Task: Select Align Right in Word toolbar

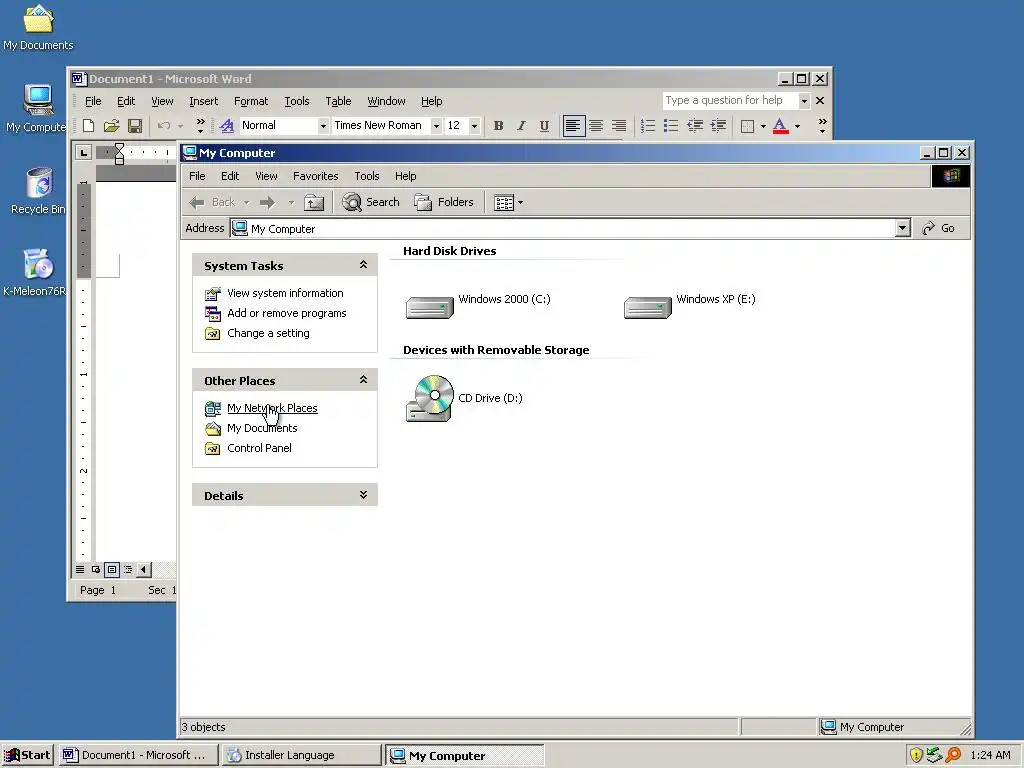Action: click(x=618, y=125)
